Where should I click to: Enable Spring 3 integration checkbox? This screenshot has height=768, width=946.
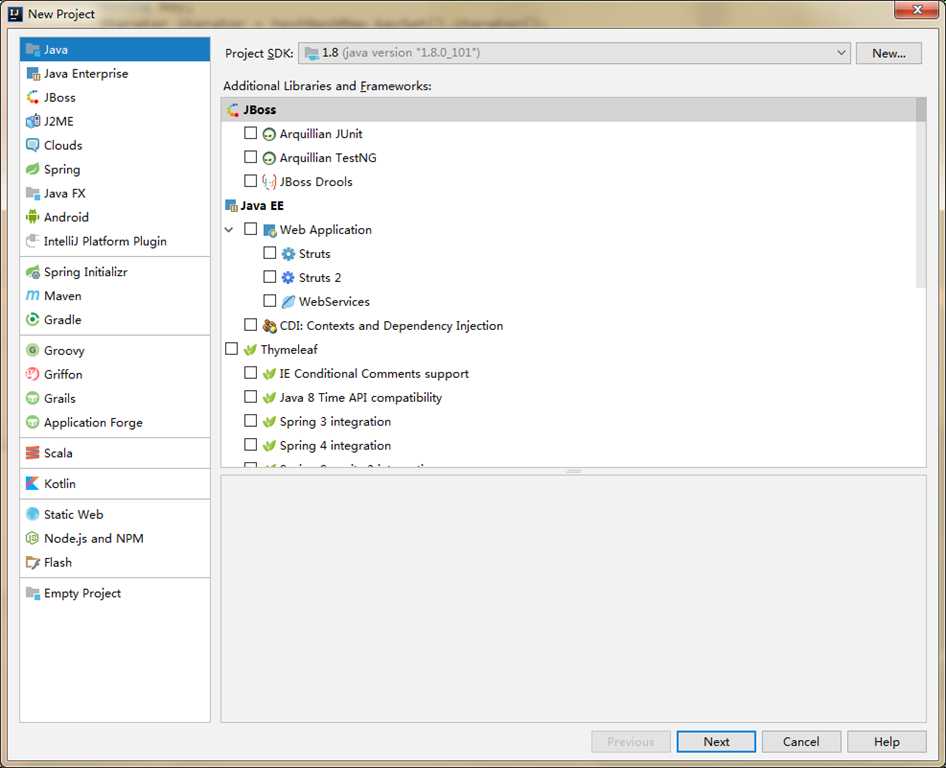(250, 420)
